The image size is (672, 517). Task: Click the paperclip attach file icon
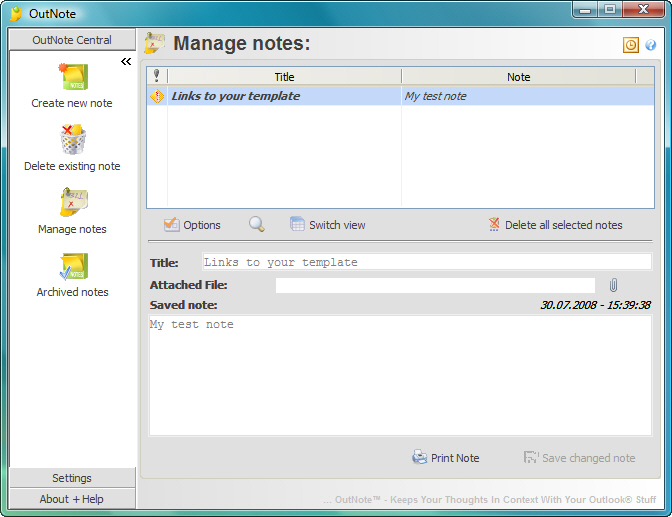pos(613,285)
